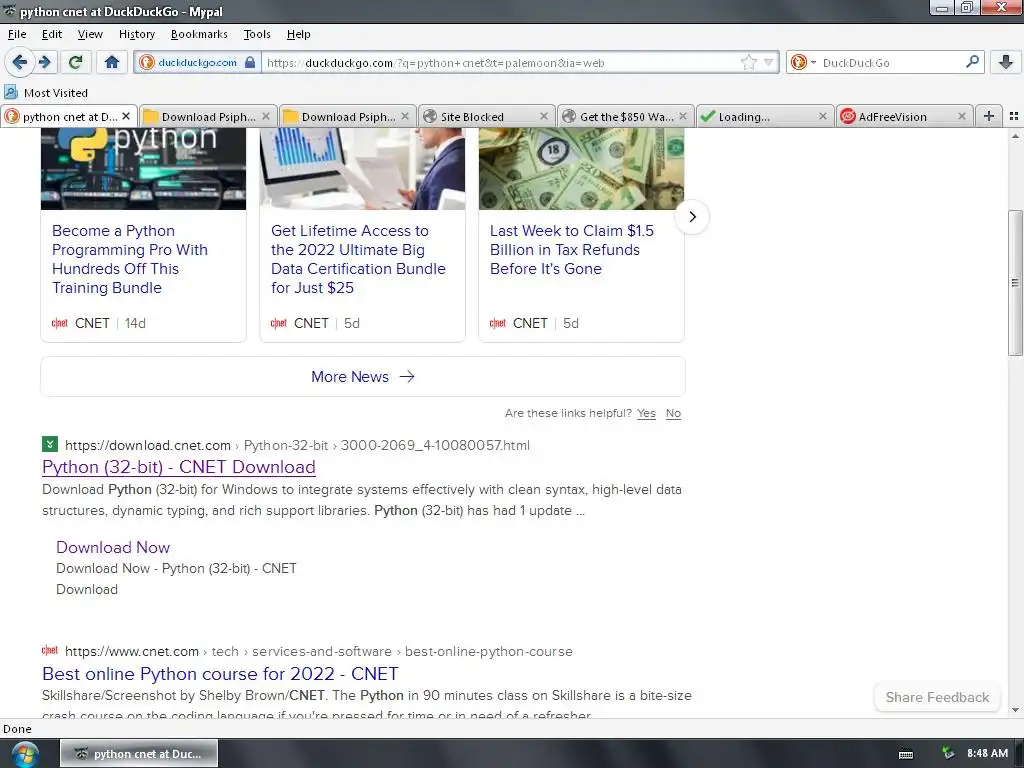
Task: Open the Big Data Bundle card thumbnail image
Action: point(362,168)
